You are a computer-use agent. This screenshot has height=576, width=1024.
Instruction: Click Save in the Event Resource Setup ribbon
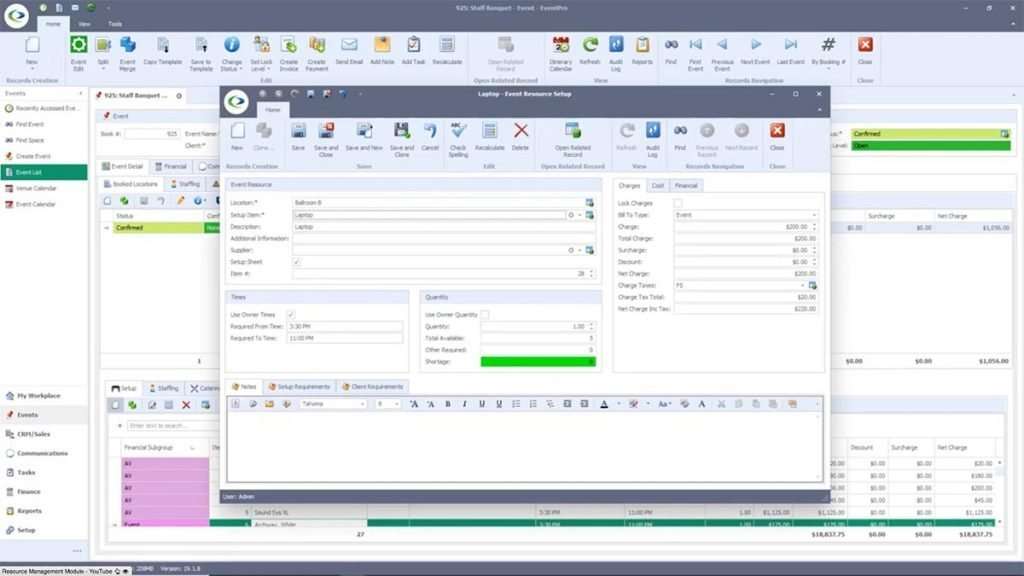point(298,136)
